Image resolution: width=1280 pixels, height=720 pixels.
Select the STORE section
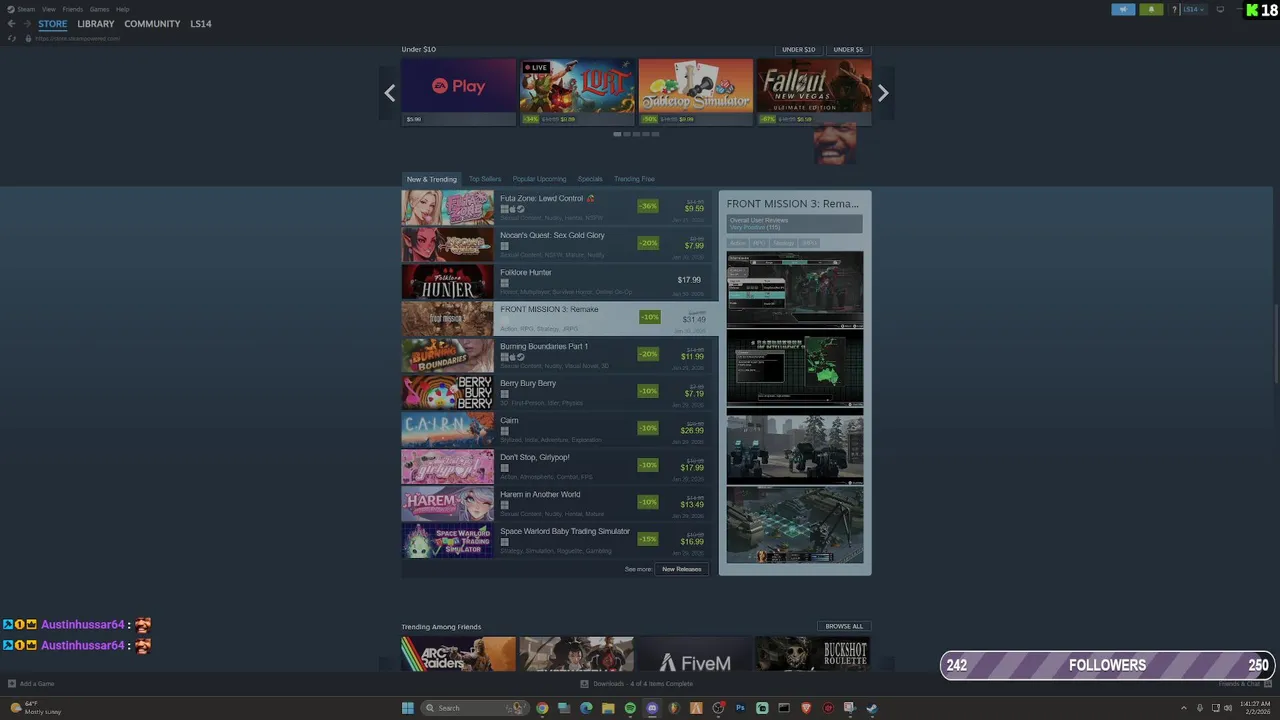click(x=53, y=24)
